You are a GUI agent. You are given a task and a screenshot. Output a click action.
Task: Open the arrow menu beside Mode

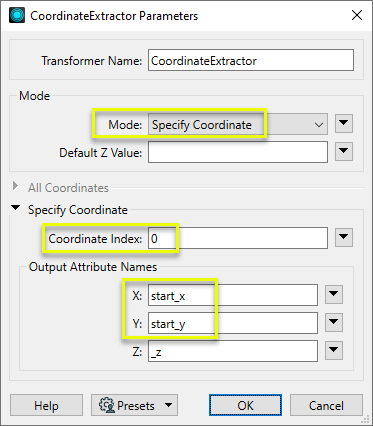(344, 124)
